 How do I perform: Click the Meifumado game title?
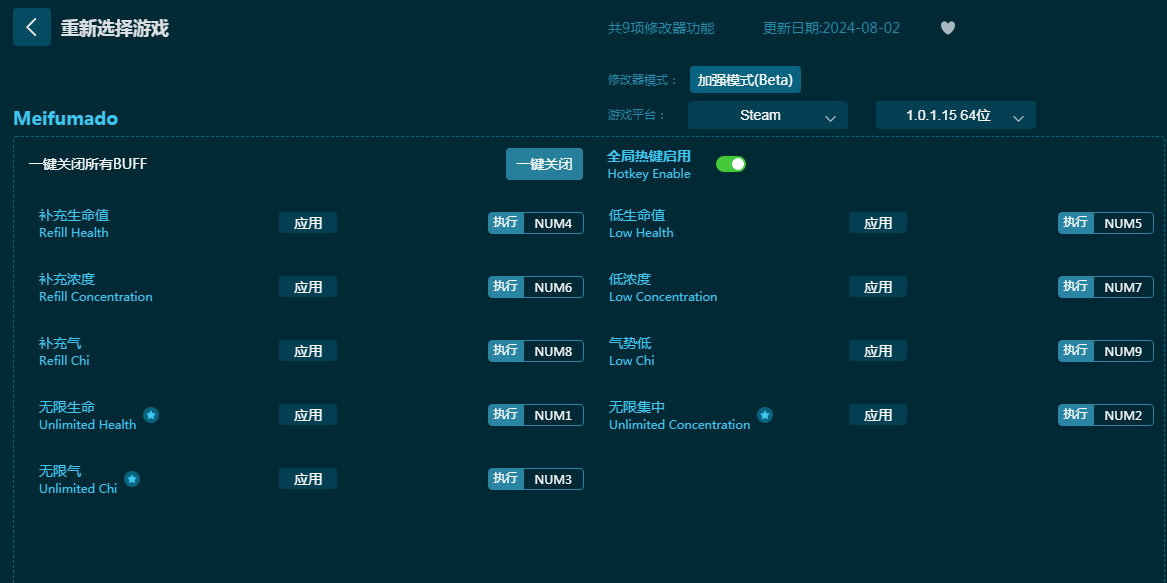(x=65, y=118)
